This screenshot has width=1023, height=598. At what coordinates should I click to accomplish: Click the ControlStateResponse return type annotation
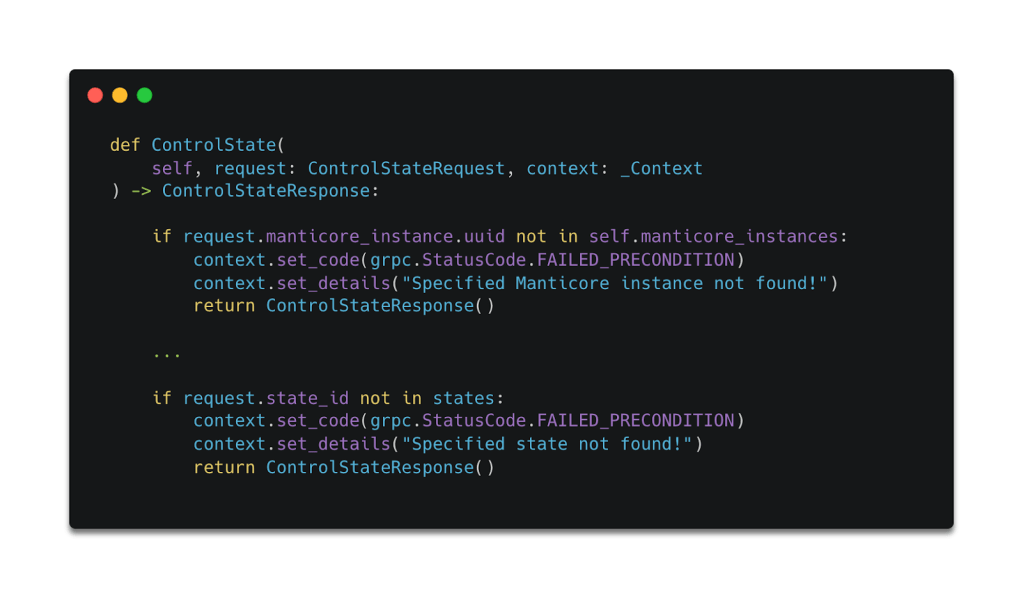[265, 190]
